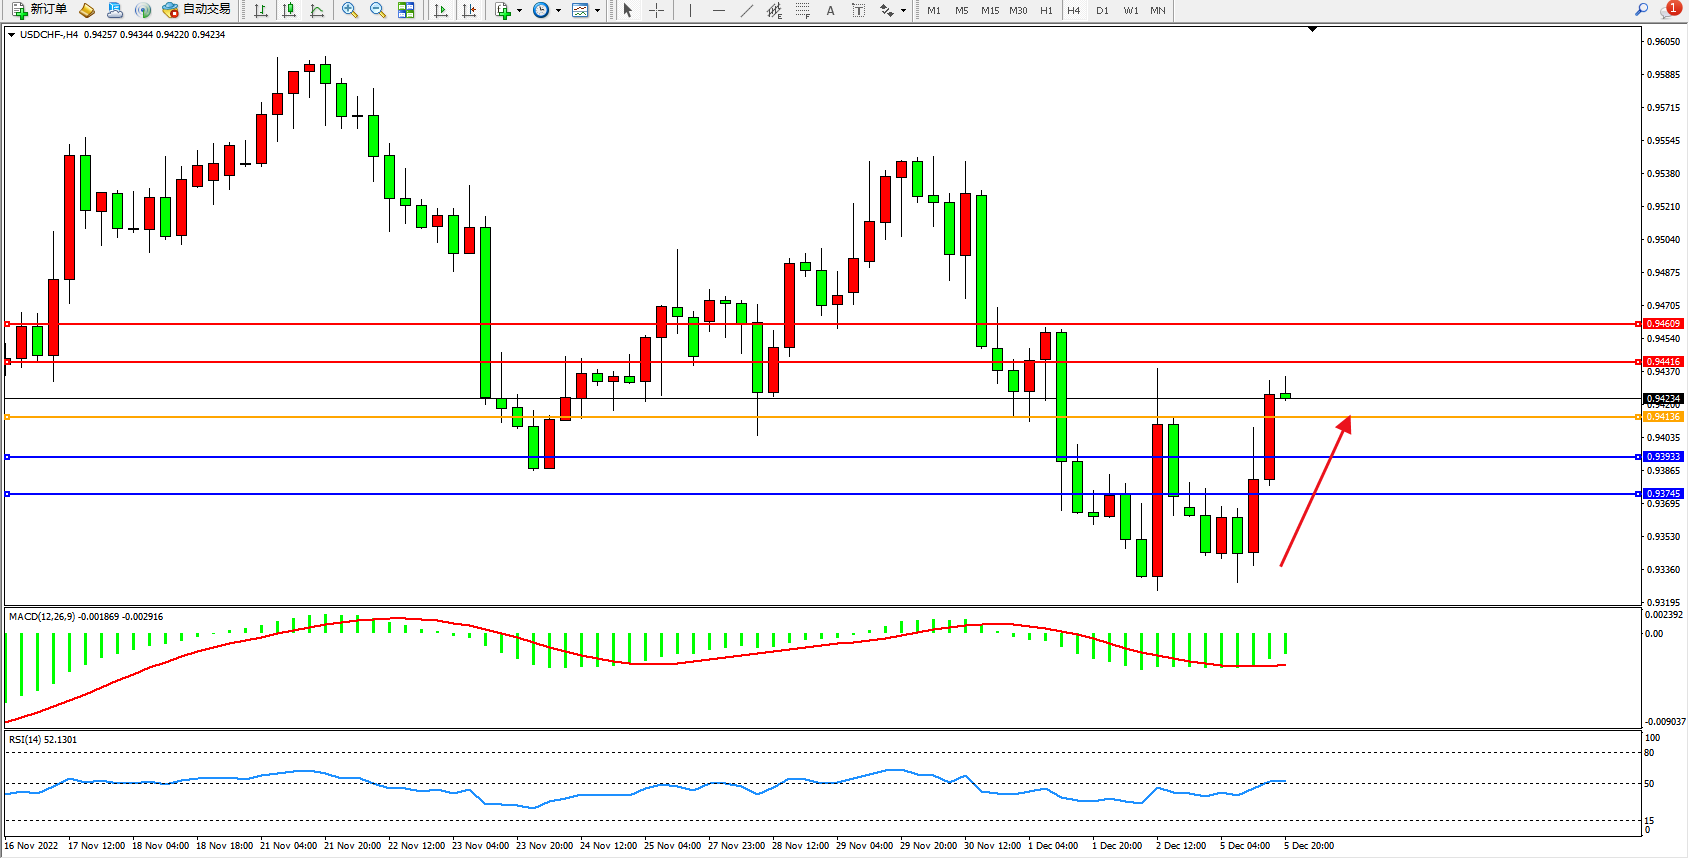This screenshot has width=1689, height=859.
Task: Zoom out of the chart
Action: tap(378, 10)
